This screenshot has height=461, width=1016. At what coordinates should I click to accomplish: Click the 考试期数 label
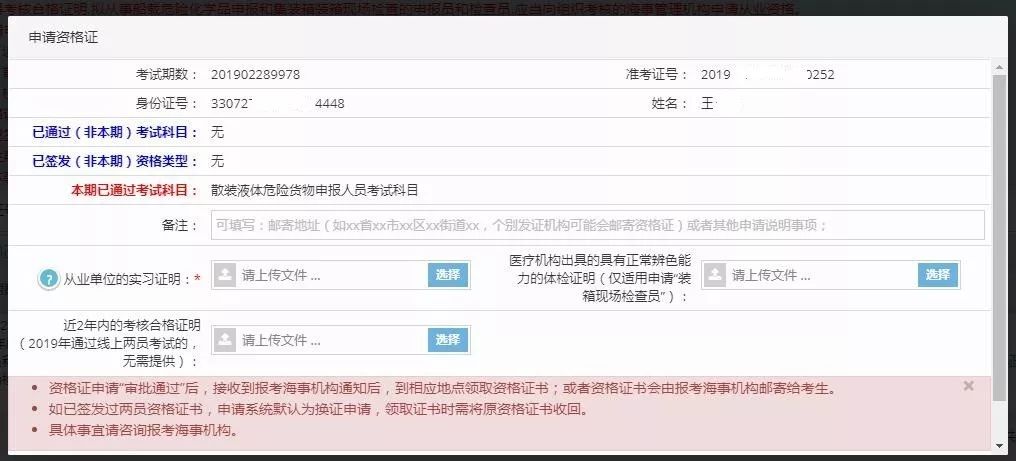[167, 75]
